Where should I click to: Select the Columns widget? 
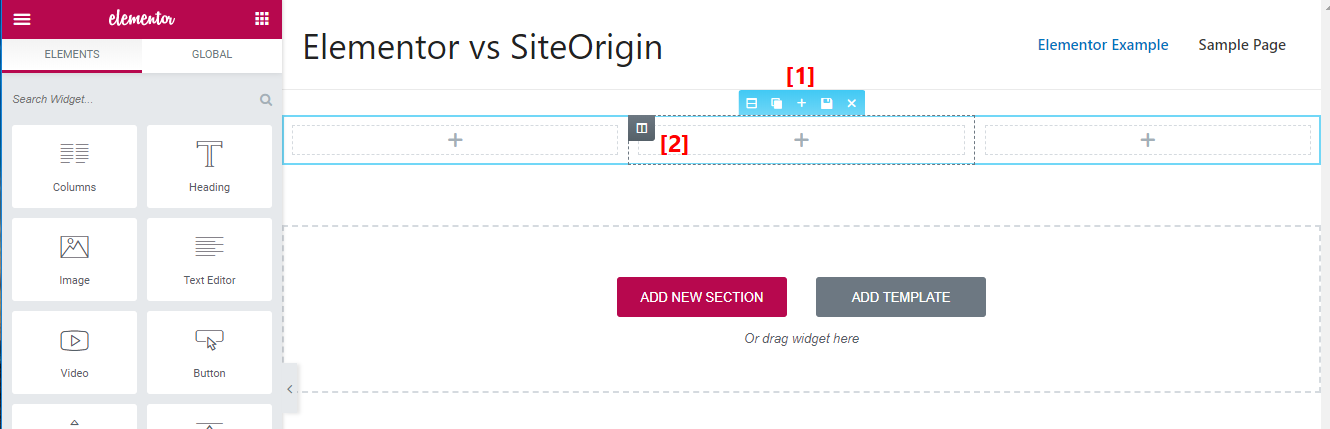75,166
